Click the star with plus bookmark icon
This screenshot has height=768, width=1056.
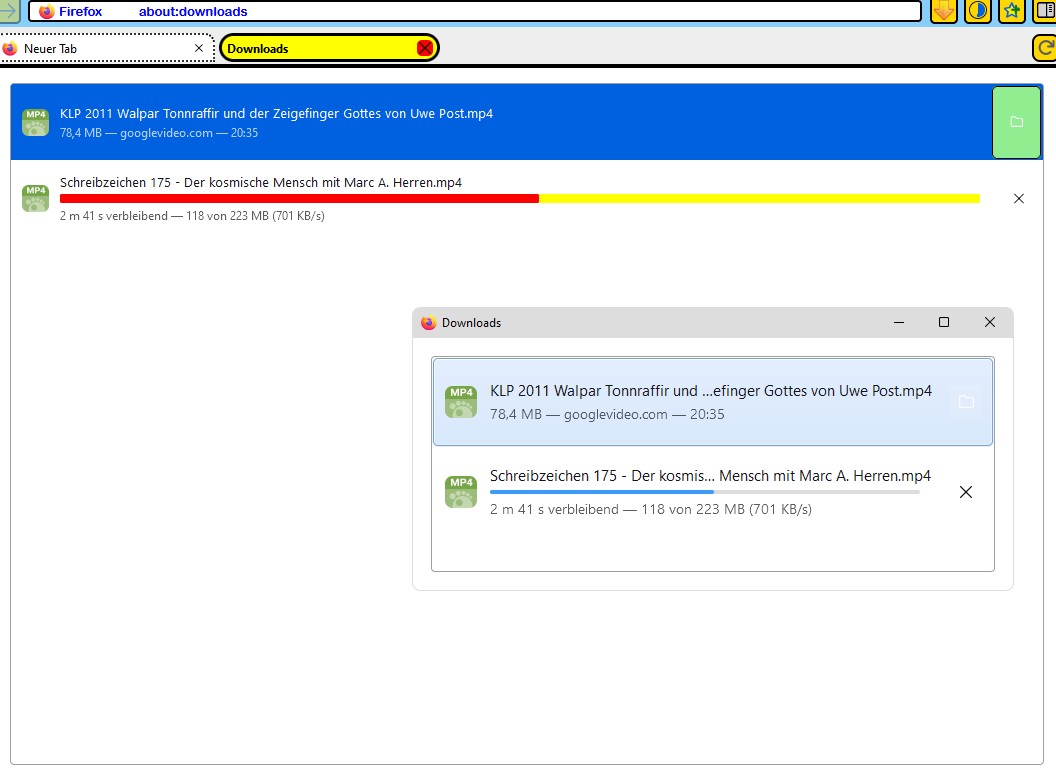click(1012, 11)
